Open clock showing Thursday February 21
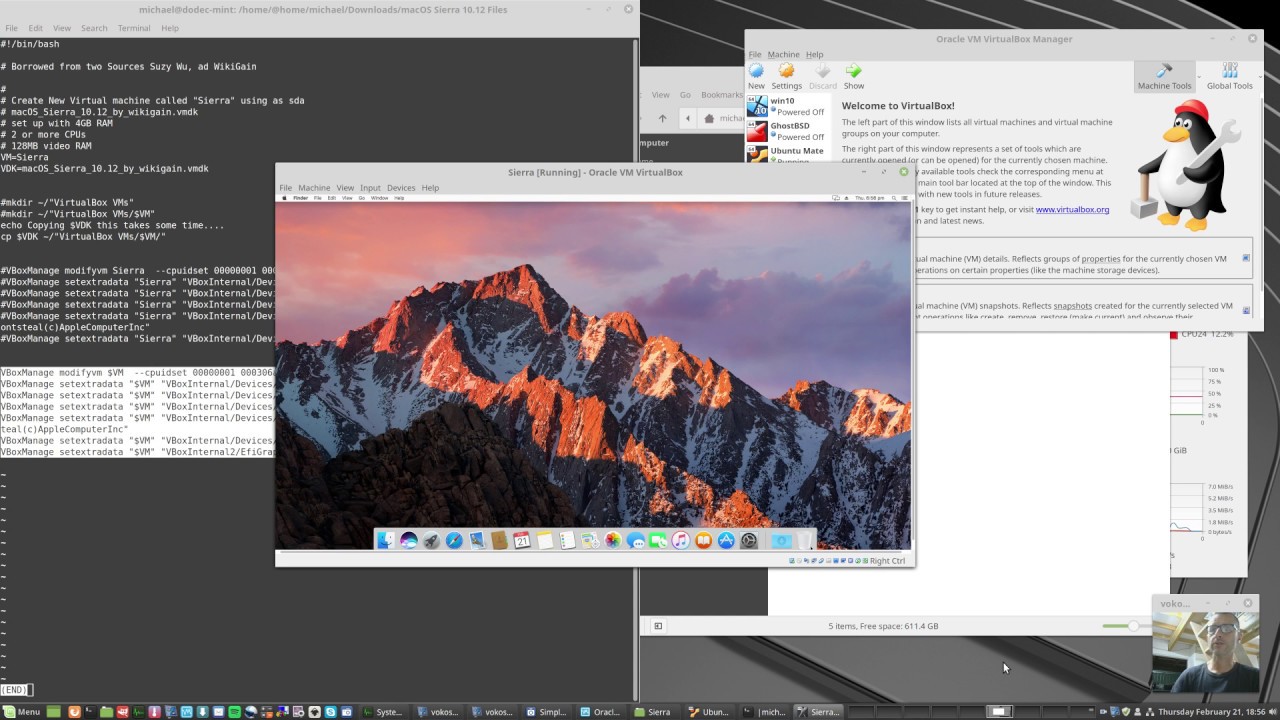 1212,712
